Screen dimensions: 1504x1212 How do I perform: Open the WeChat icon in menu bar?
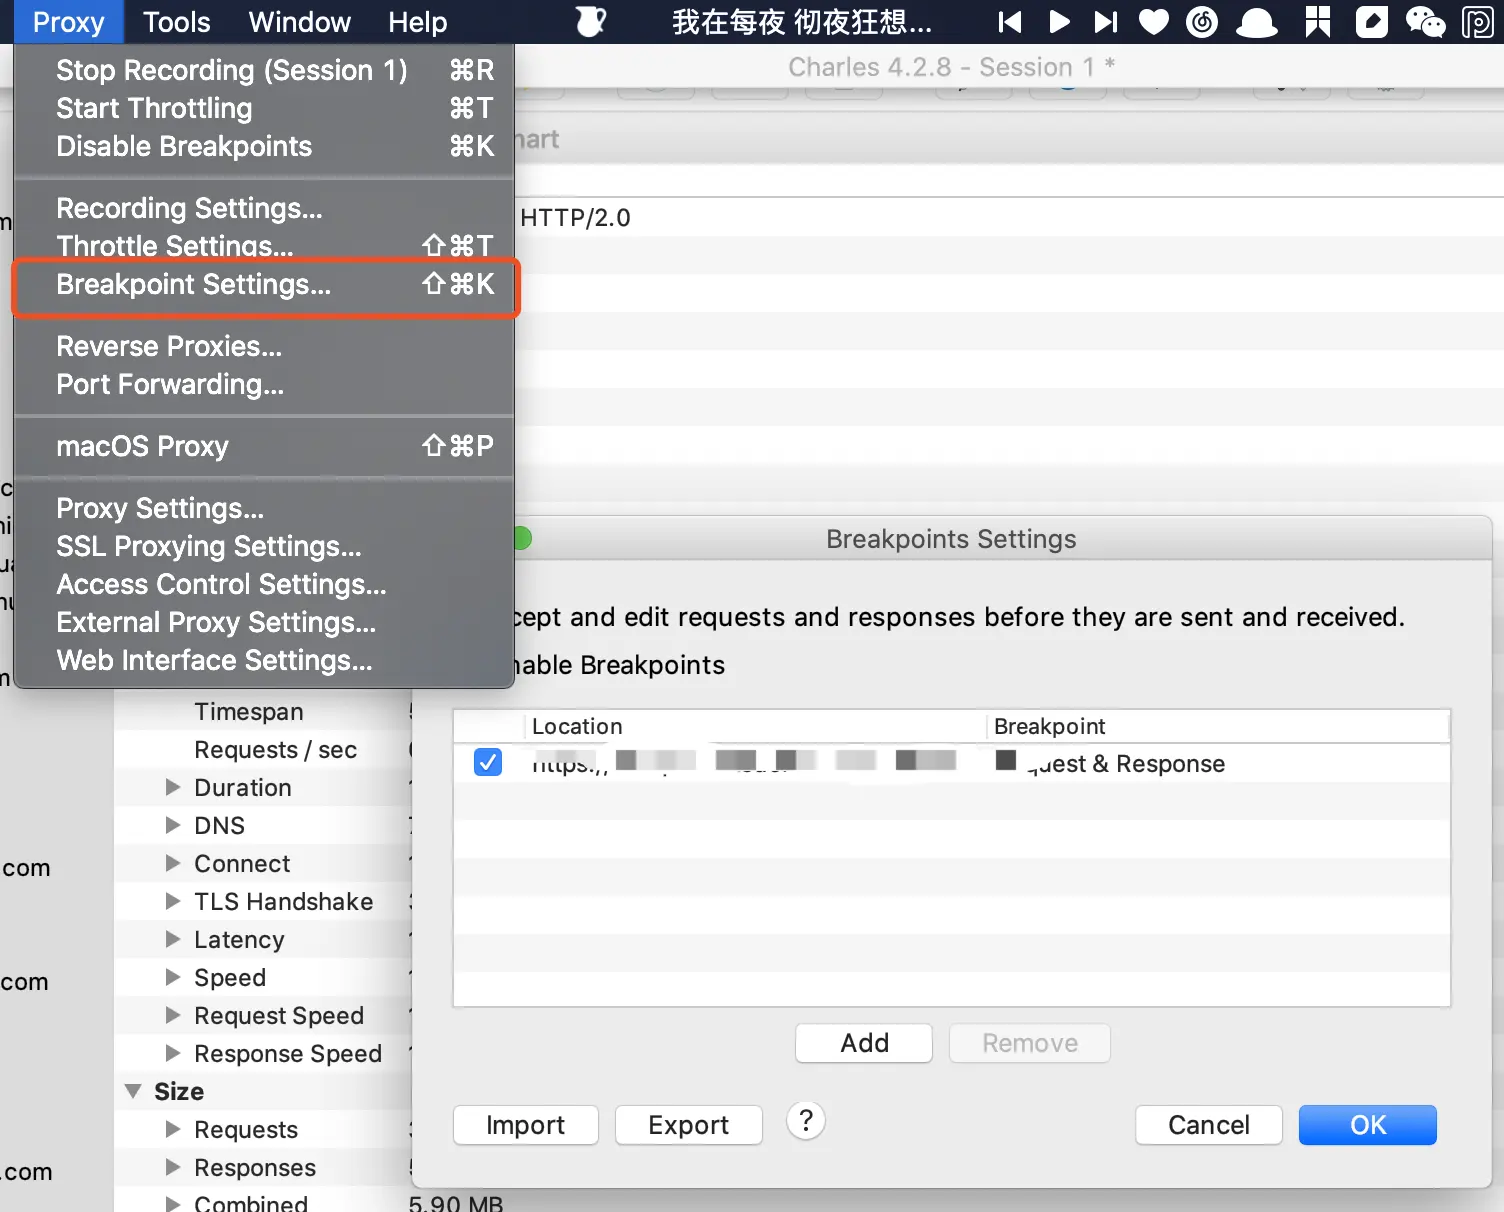pyautogui.click(x=1425, y=22)
